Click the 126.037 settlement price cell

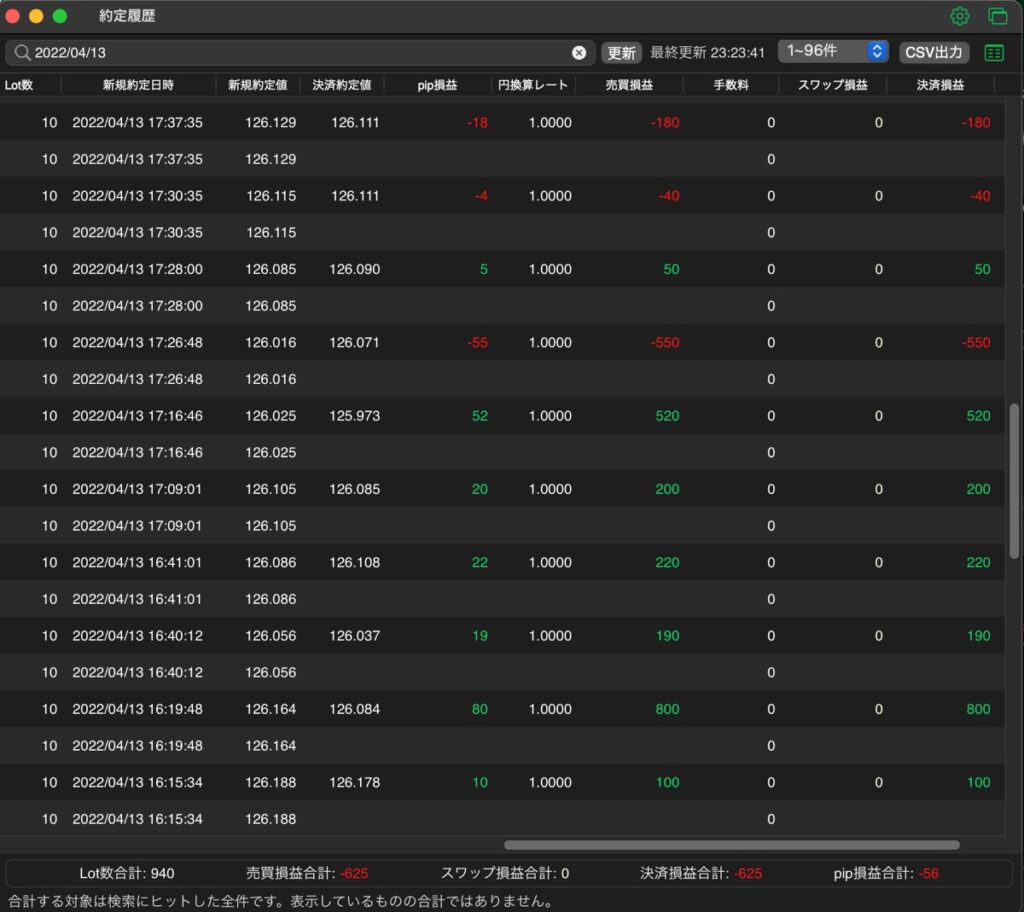click(355, 636)
